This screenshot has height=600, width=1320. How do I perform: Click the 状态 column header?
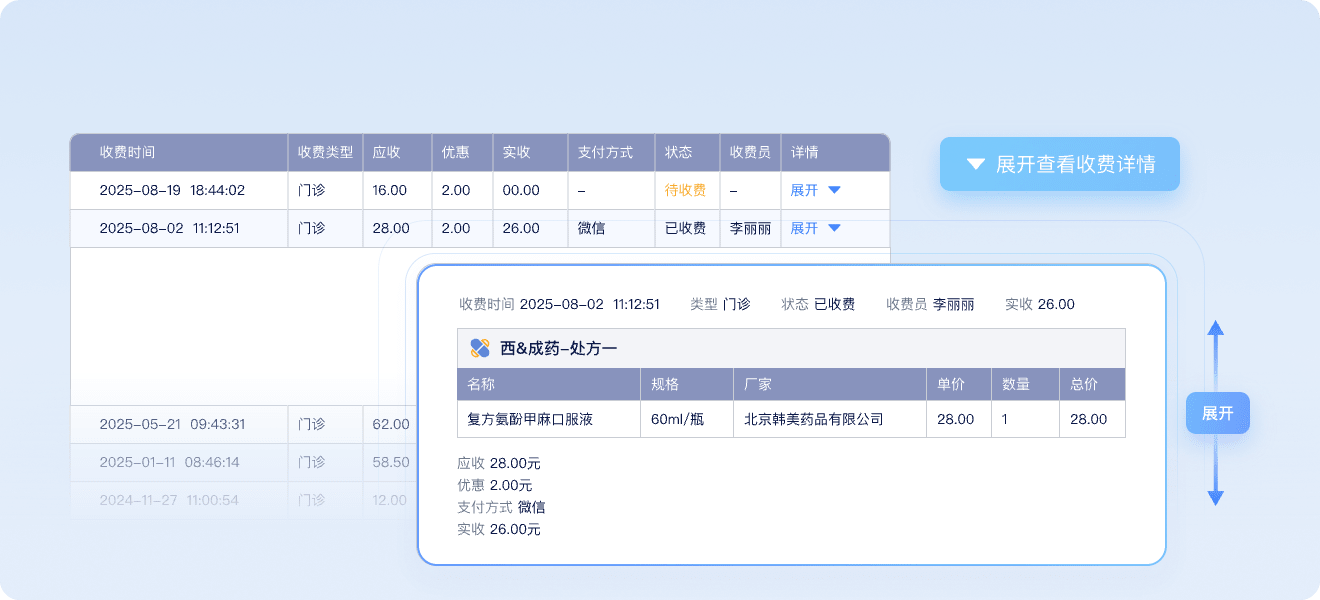[678, 152]
